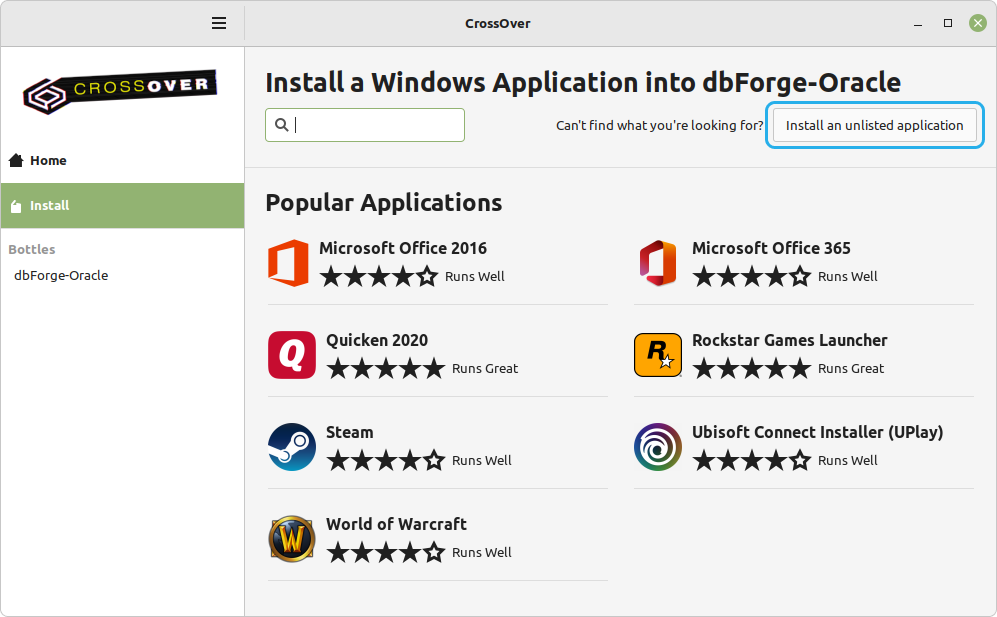The width and height of the screenshot is (997, 617).
Task: Select the Steam icon
Action: 292,447
